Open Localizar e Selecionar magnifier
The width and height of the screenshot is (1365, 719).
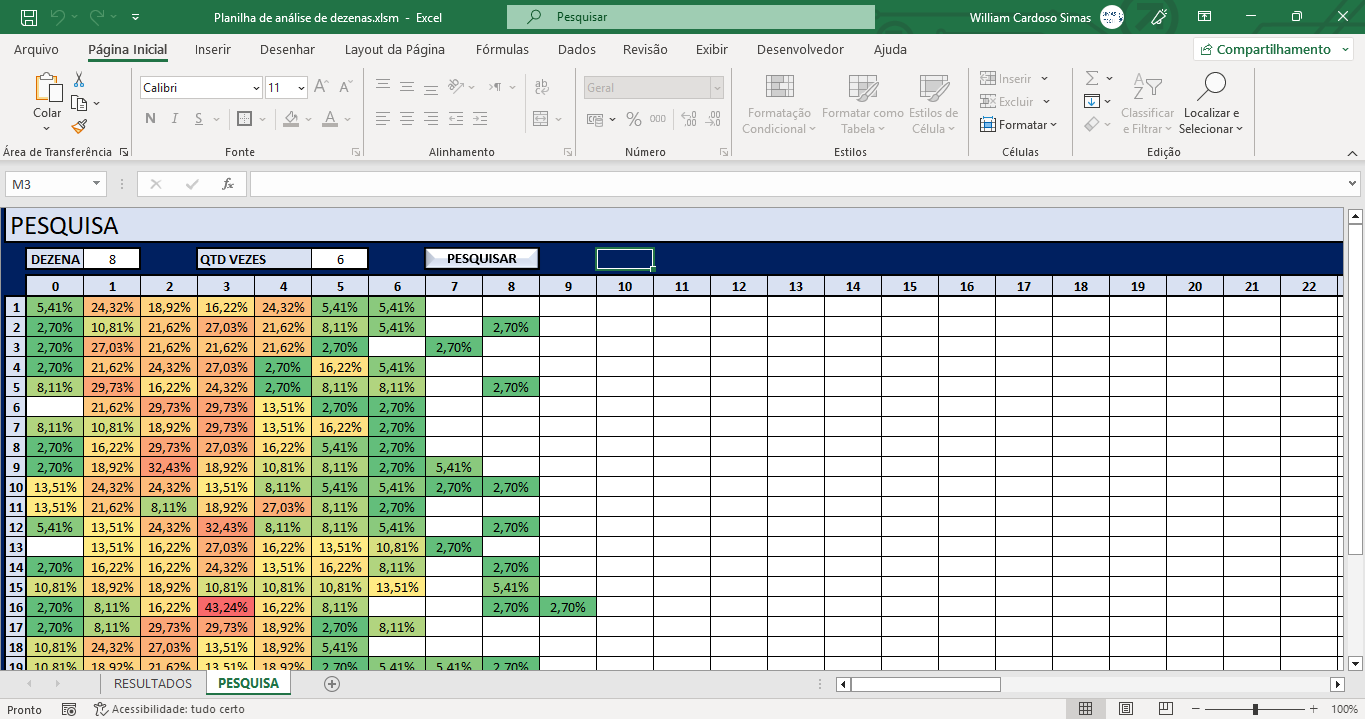click(1211, 103)
